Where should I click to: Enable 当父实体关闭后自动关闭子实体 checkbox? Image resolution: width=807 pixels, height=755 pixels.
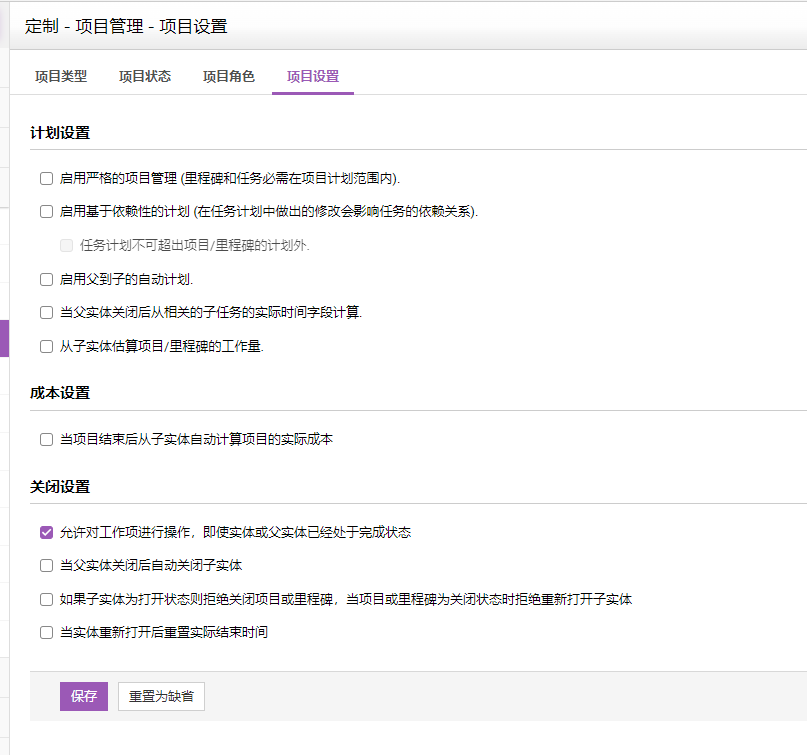pos(46,566)
